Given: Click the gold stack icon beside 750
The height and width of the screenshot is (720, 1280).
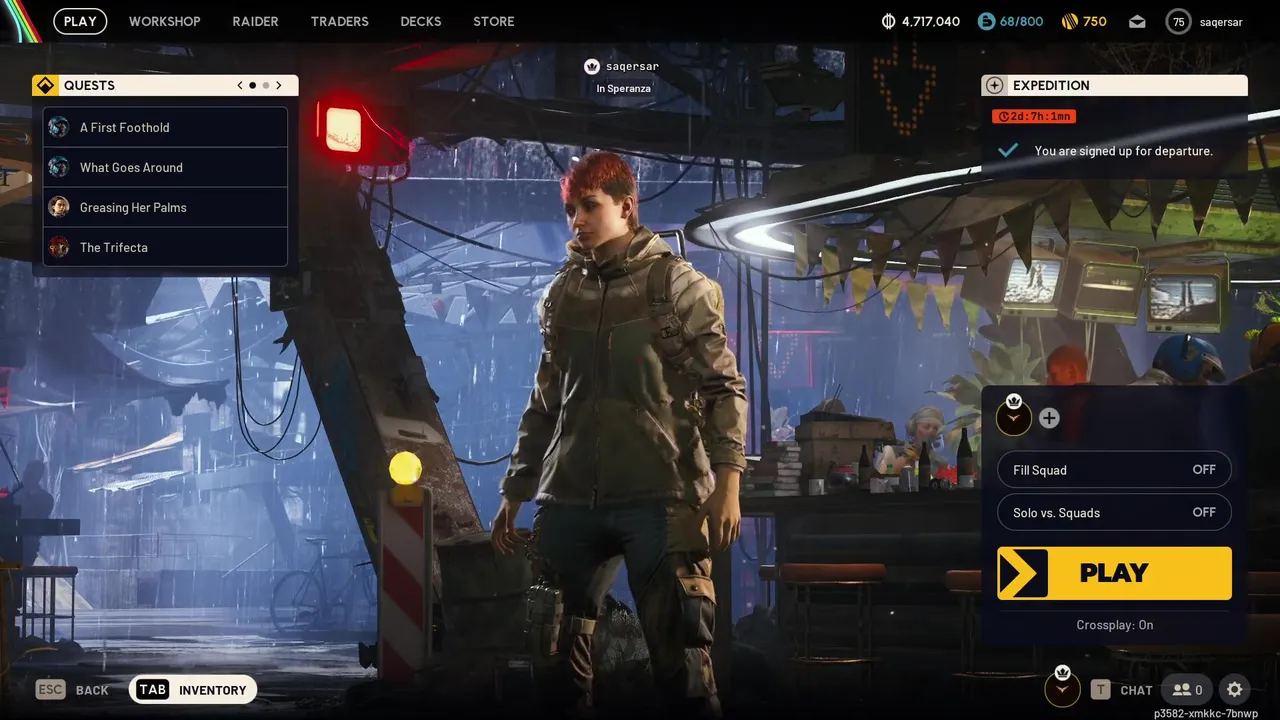Looking at the screenshot, I should (1069, 21).
